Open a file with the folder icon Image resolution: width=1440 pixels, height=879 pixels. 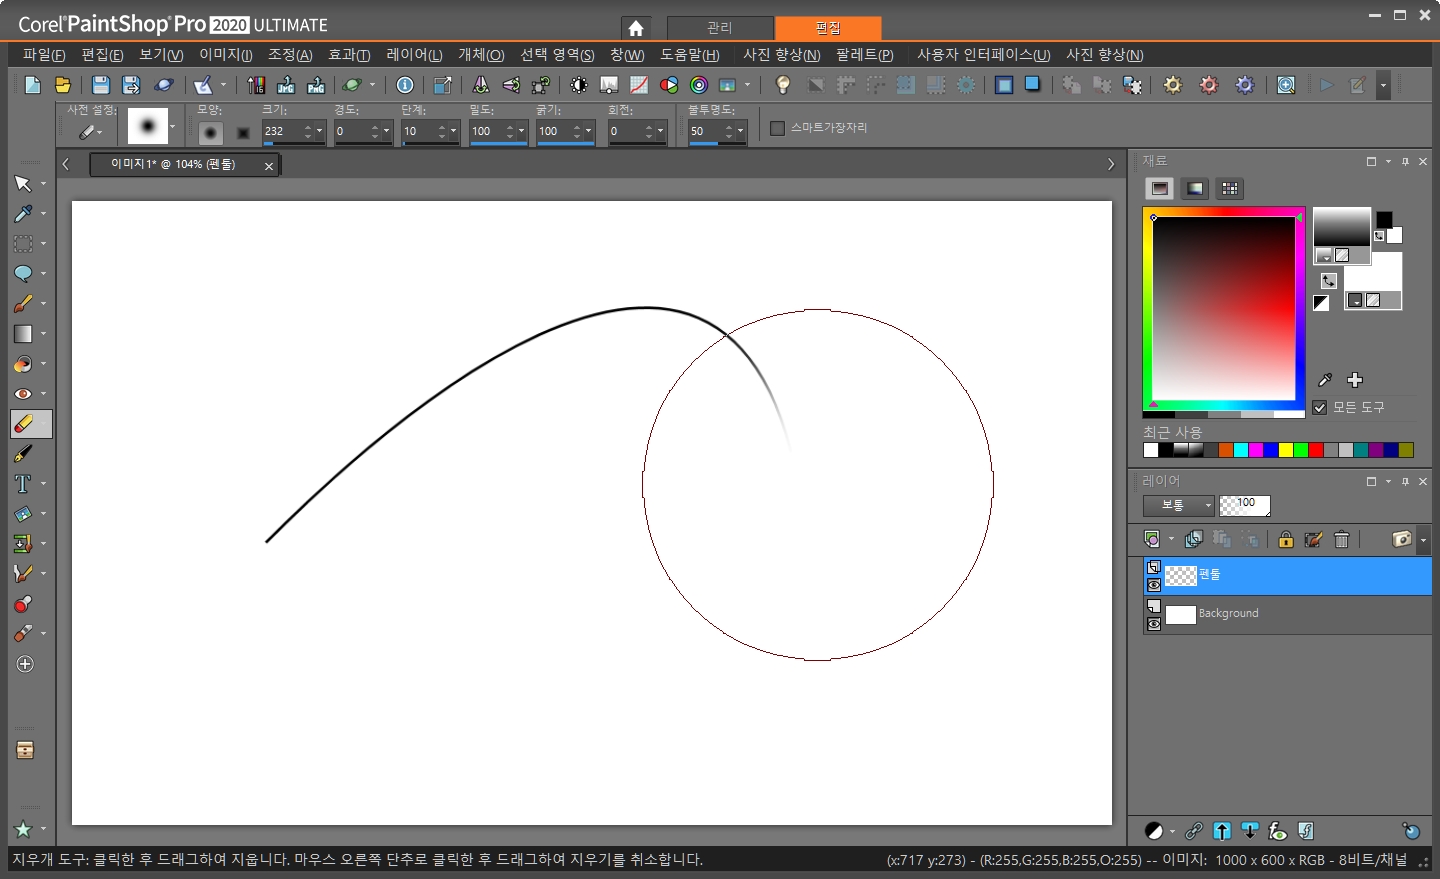click(x=62, y=85)
